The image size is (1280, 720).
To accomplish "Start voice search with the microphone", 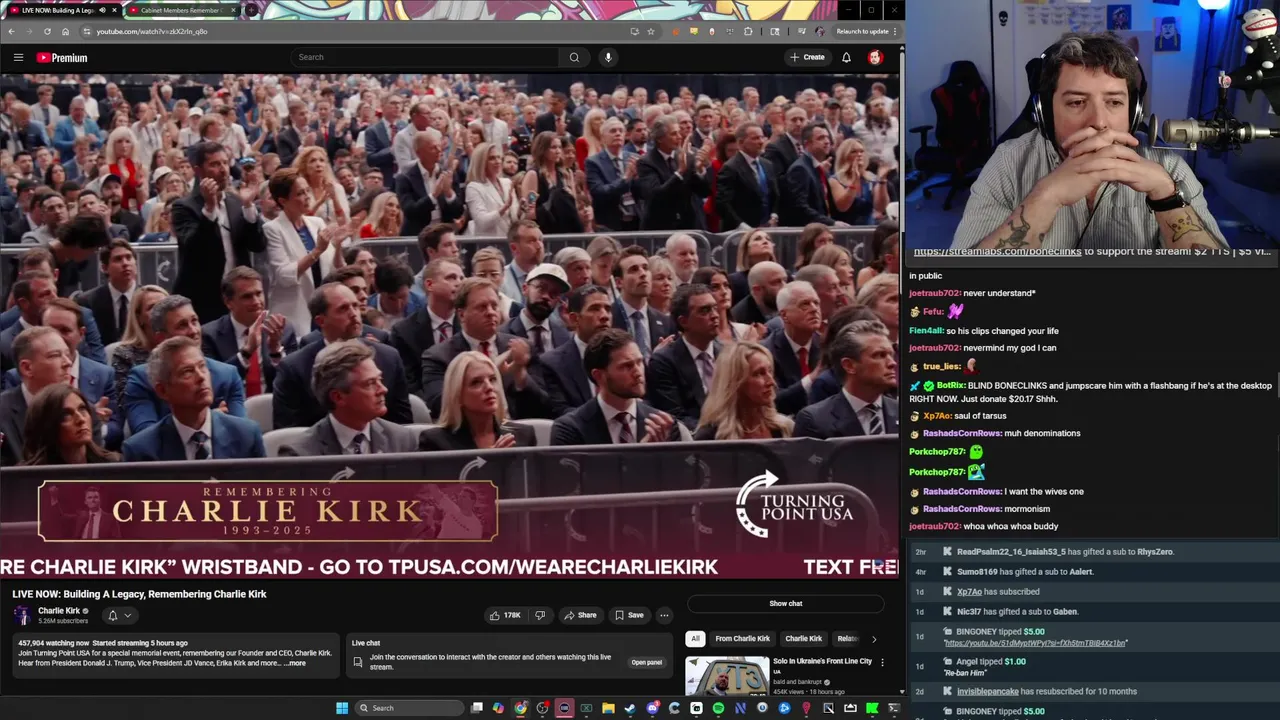I will [x=608, y=57].
